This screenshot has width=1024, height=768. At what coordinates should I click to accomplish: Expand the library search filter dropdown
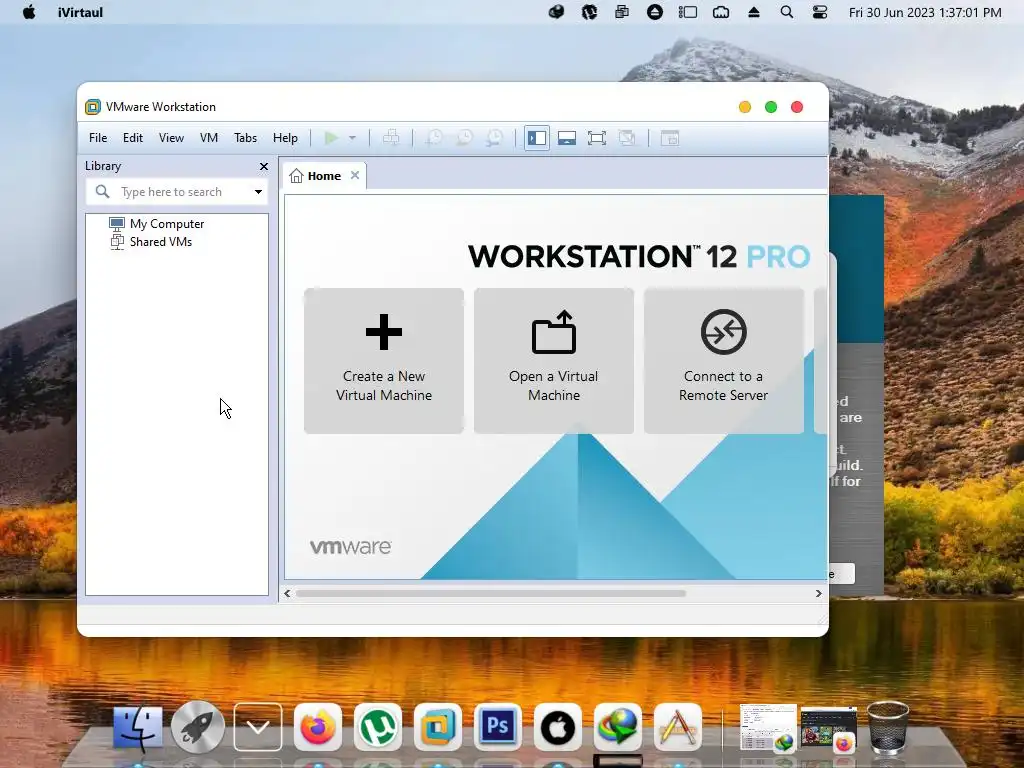tap(259, 192)
